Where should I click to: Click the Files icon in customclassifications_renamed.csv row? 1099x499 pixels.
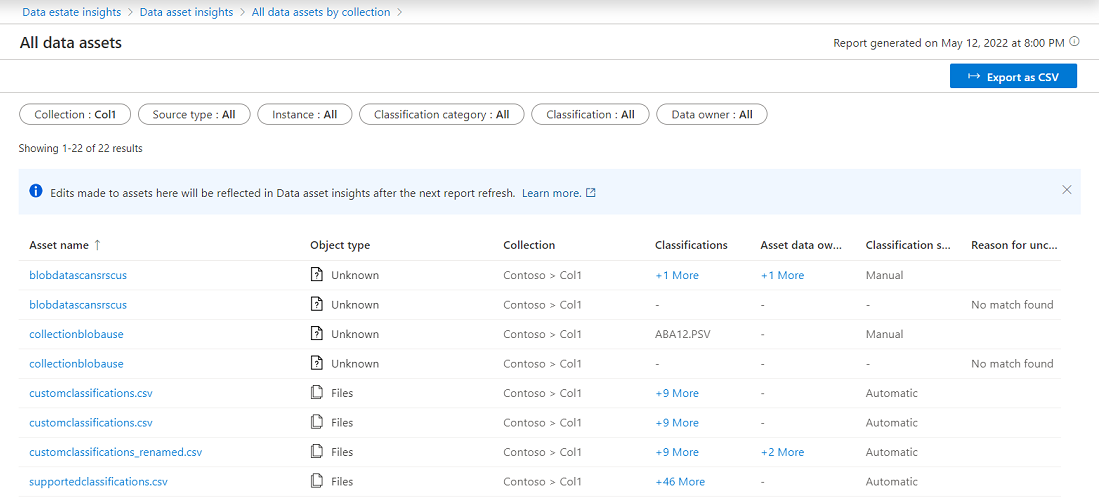pyautogui.click(x=317, y=452)
